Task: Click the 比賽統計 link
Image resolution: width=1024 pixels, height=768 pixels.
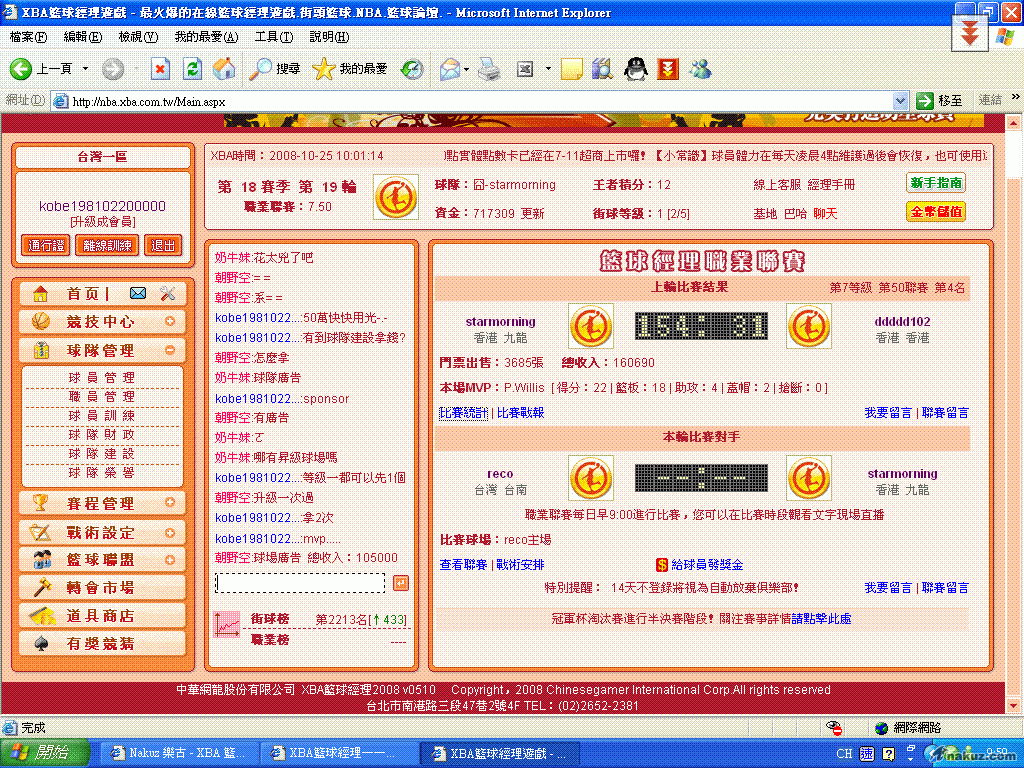Action: 464,413
